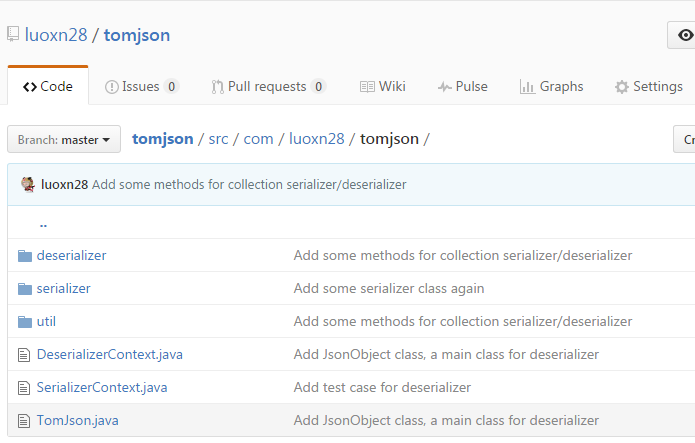Click the file icon for DeserializerContext.java

[24, 355]
